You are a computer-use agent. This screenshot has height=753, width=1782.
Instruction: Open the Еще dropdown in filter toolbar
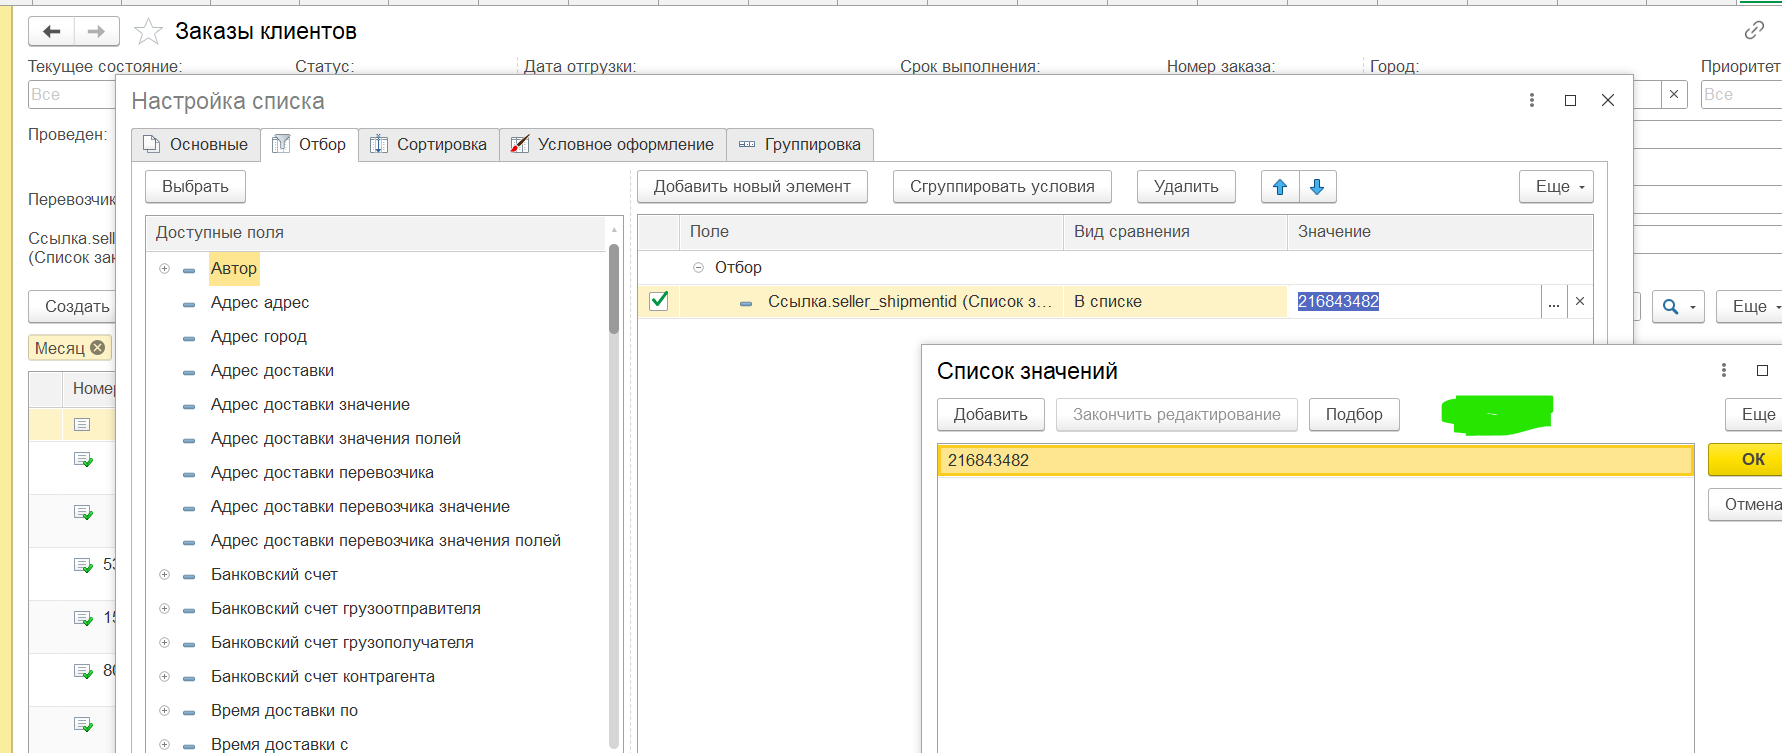[x=1556, y=187]
